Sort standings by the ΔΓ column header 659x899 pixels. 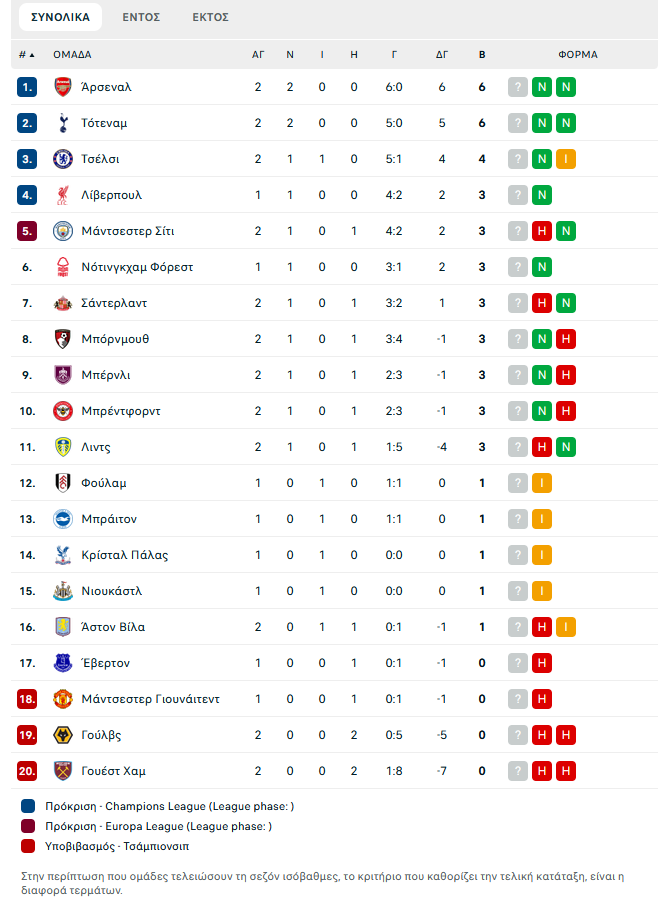point(442,54)
